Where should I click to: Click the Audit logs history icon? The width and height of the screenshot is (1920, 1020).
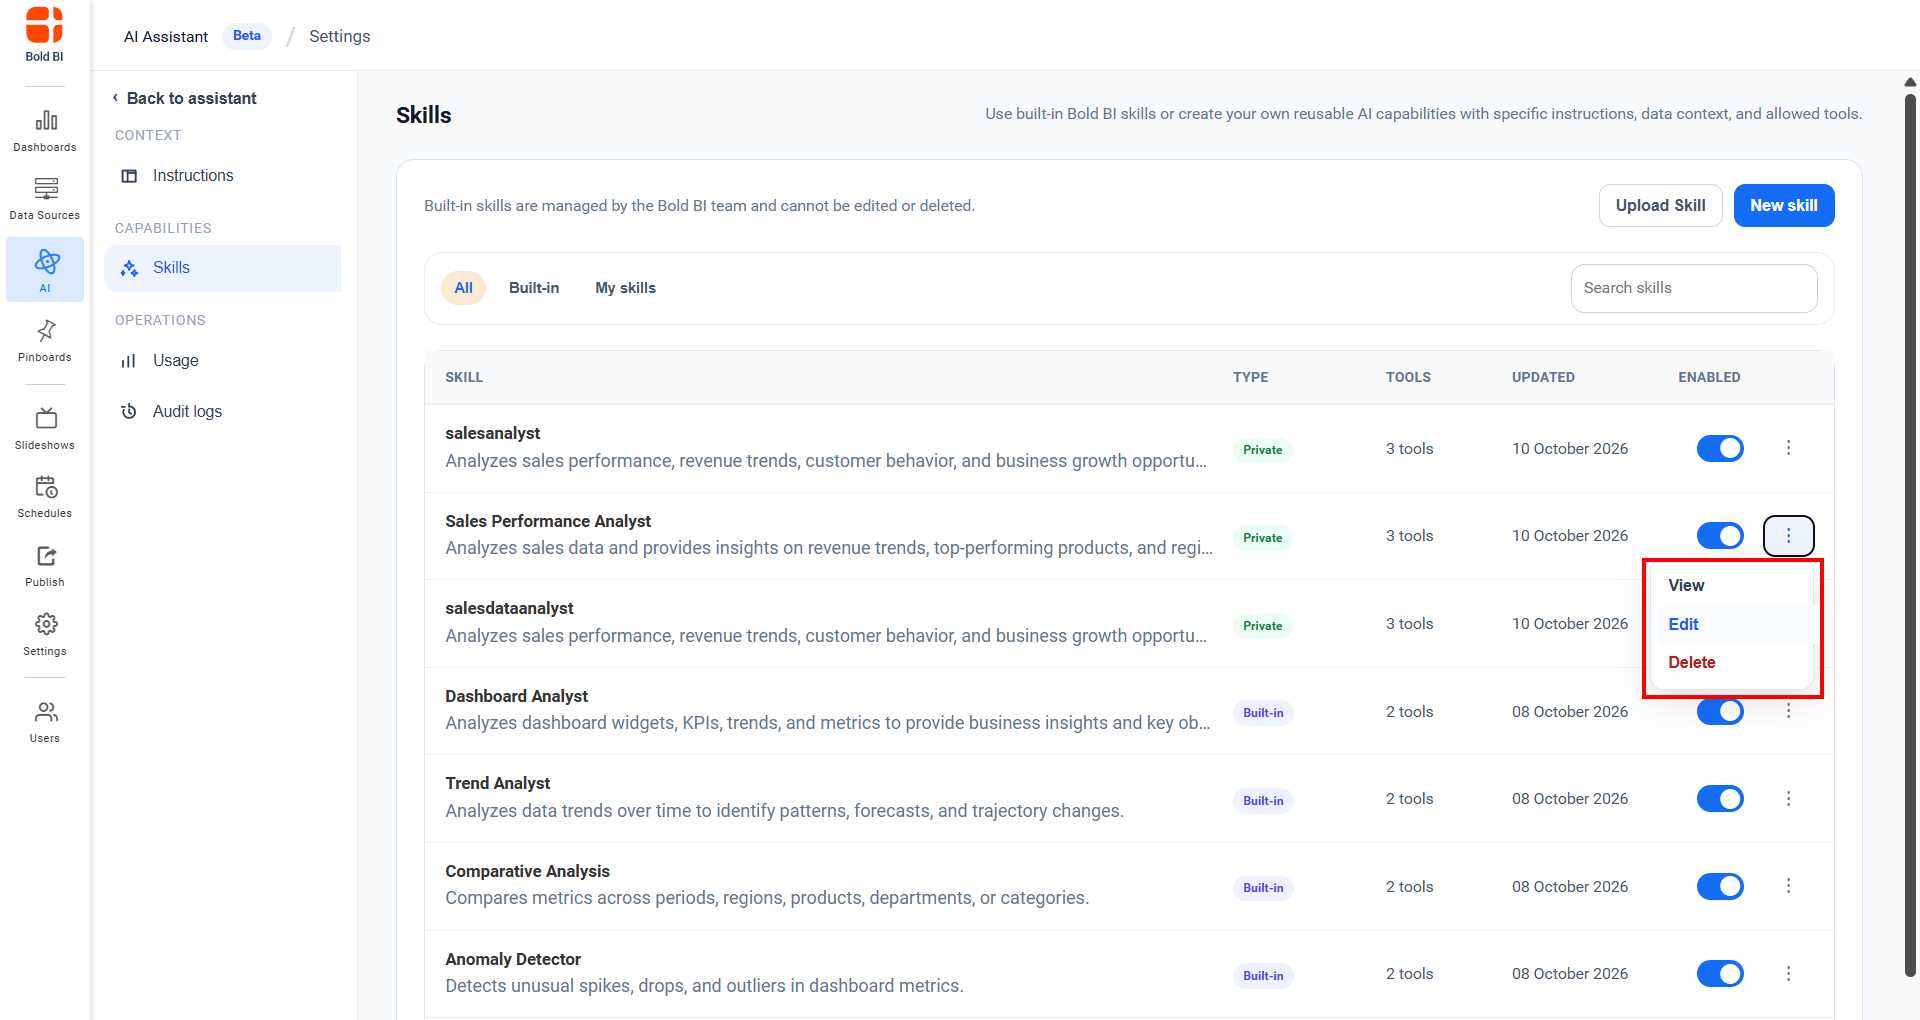128,412
